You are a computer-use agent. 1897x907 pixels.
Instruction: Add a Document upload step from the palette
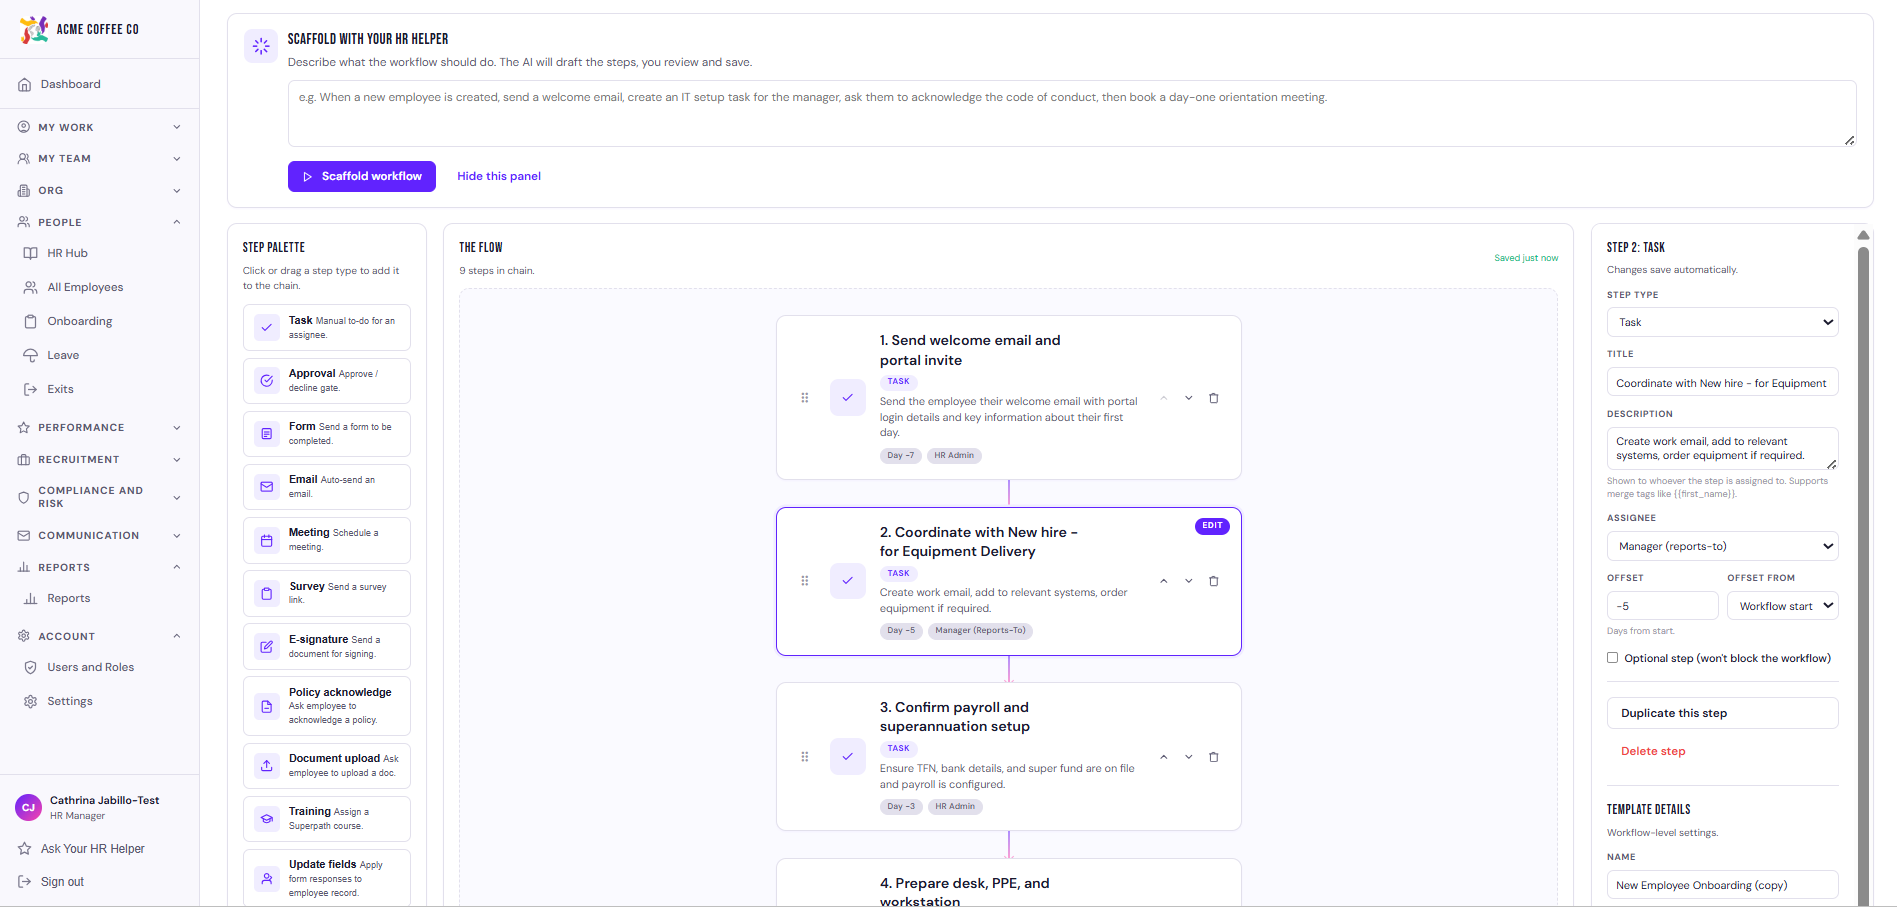(x=326, y=765)
